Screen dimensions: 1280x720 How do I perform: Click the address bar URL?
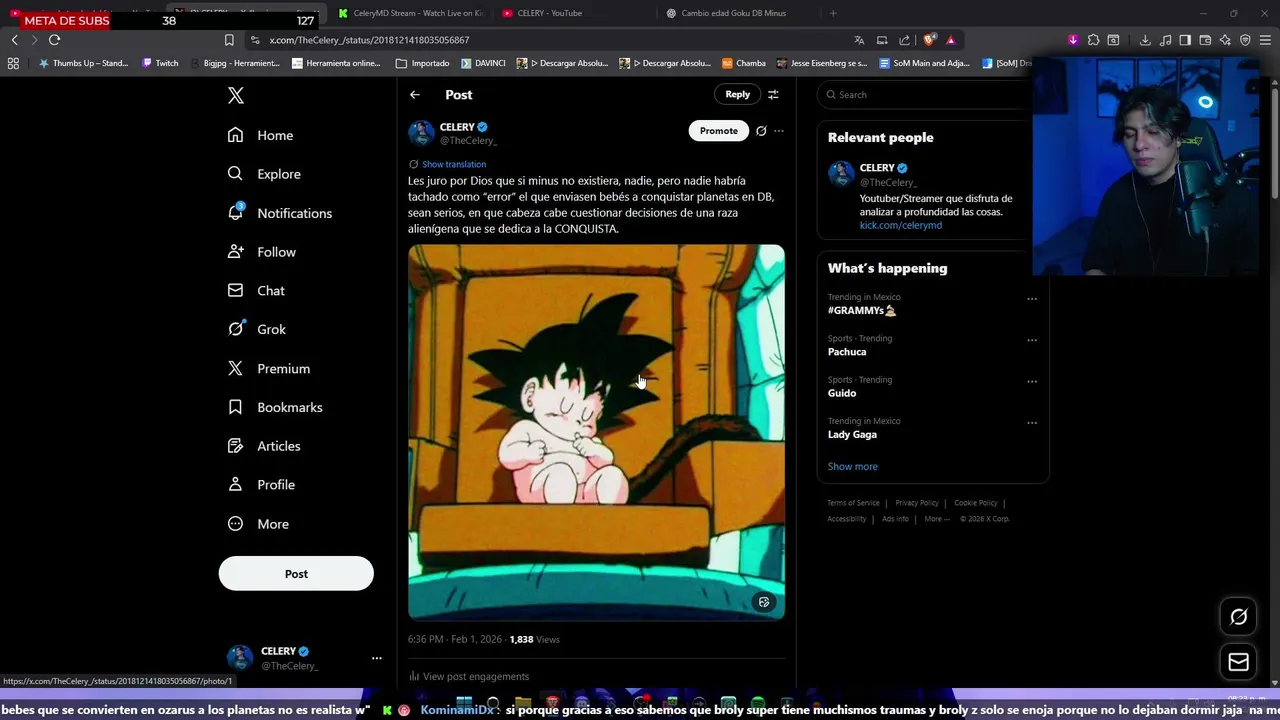click(x=369, y=40)
